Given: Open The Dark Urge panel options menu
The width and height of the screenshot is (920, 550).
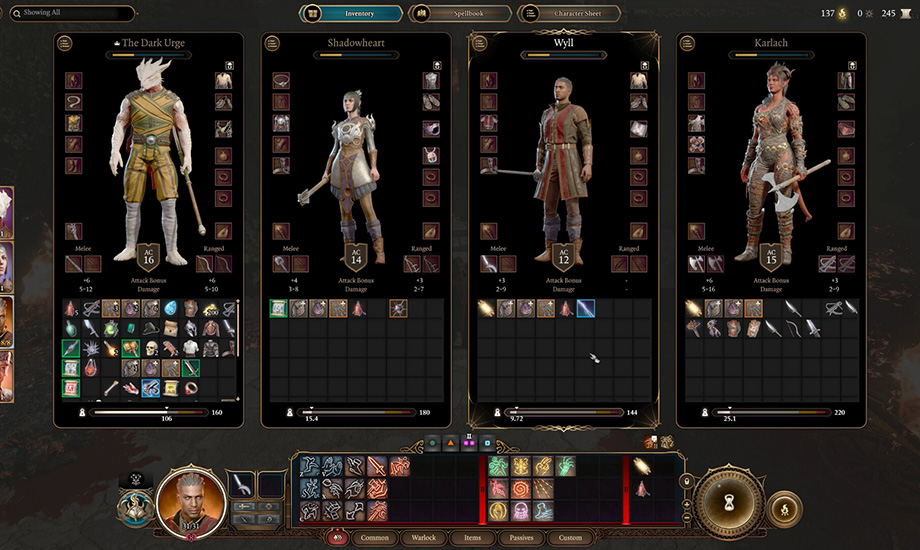Looking at the screenshot, I should 65,43.
